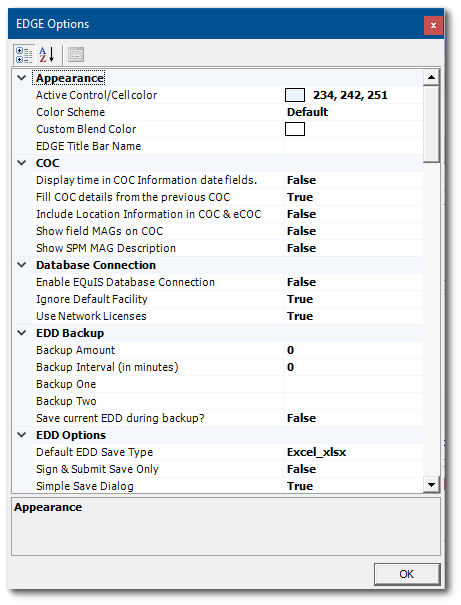Sort properties alphabetically with A-Z icon
This screenshot has height=605, width=461.
click(x=47, y=54)
